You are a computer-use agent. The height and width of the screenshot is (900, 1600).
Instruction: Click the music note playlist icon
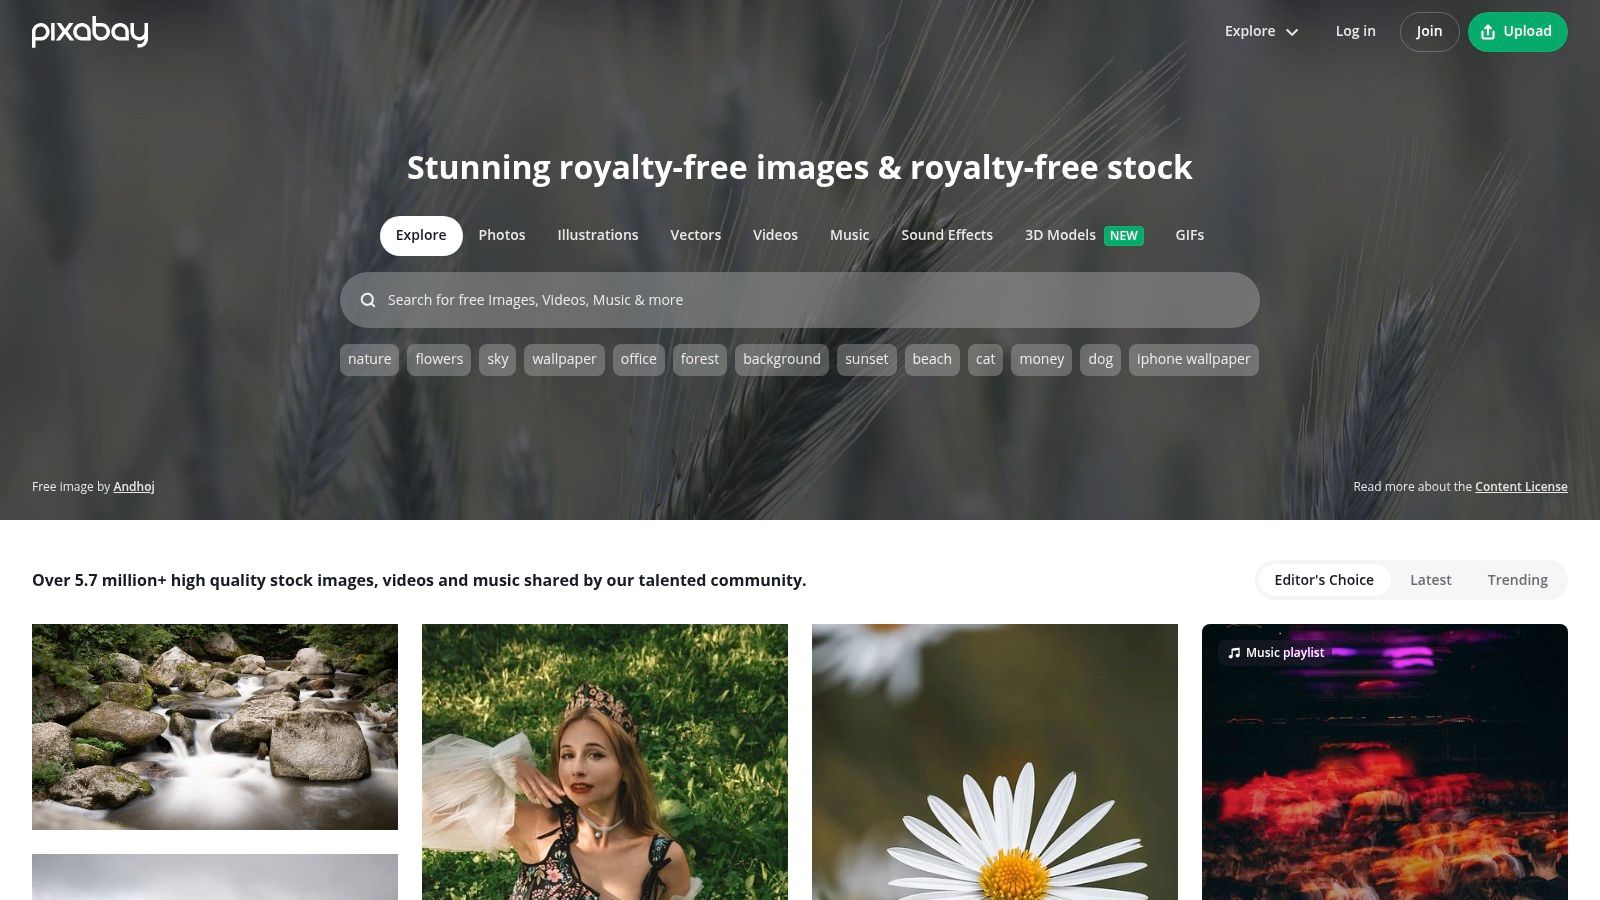click(x=1234, y=653)
